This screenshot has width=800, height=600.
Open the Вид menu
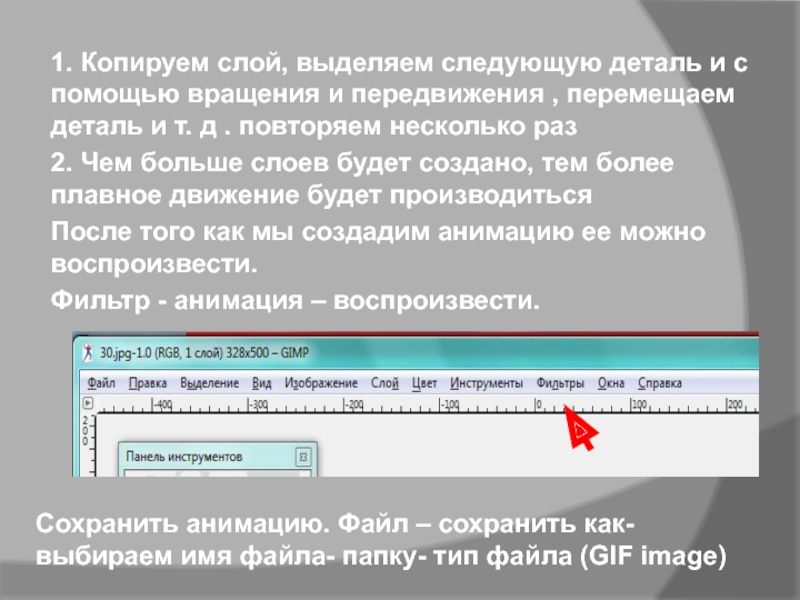(x=261, y=383)
